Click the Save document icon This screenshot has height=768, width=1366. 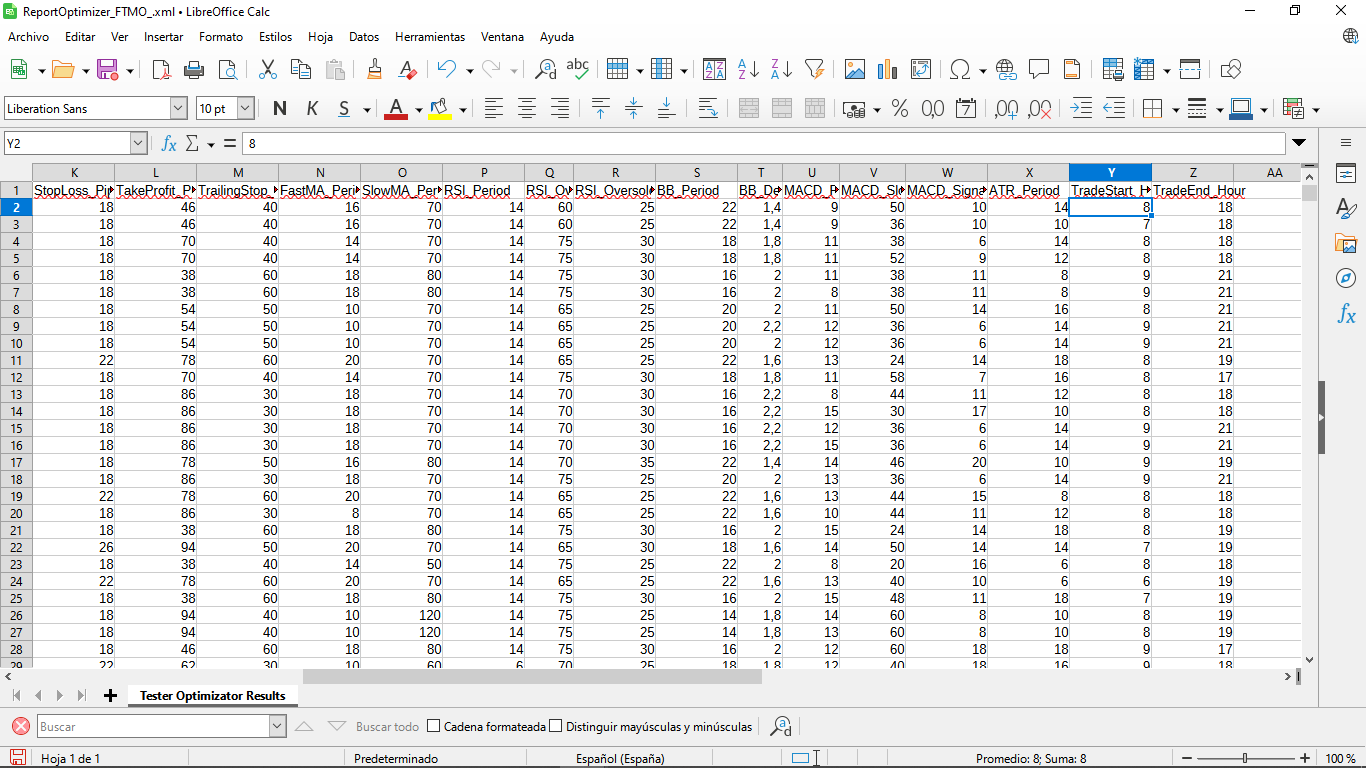coord(107,69)
